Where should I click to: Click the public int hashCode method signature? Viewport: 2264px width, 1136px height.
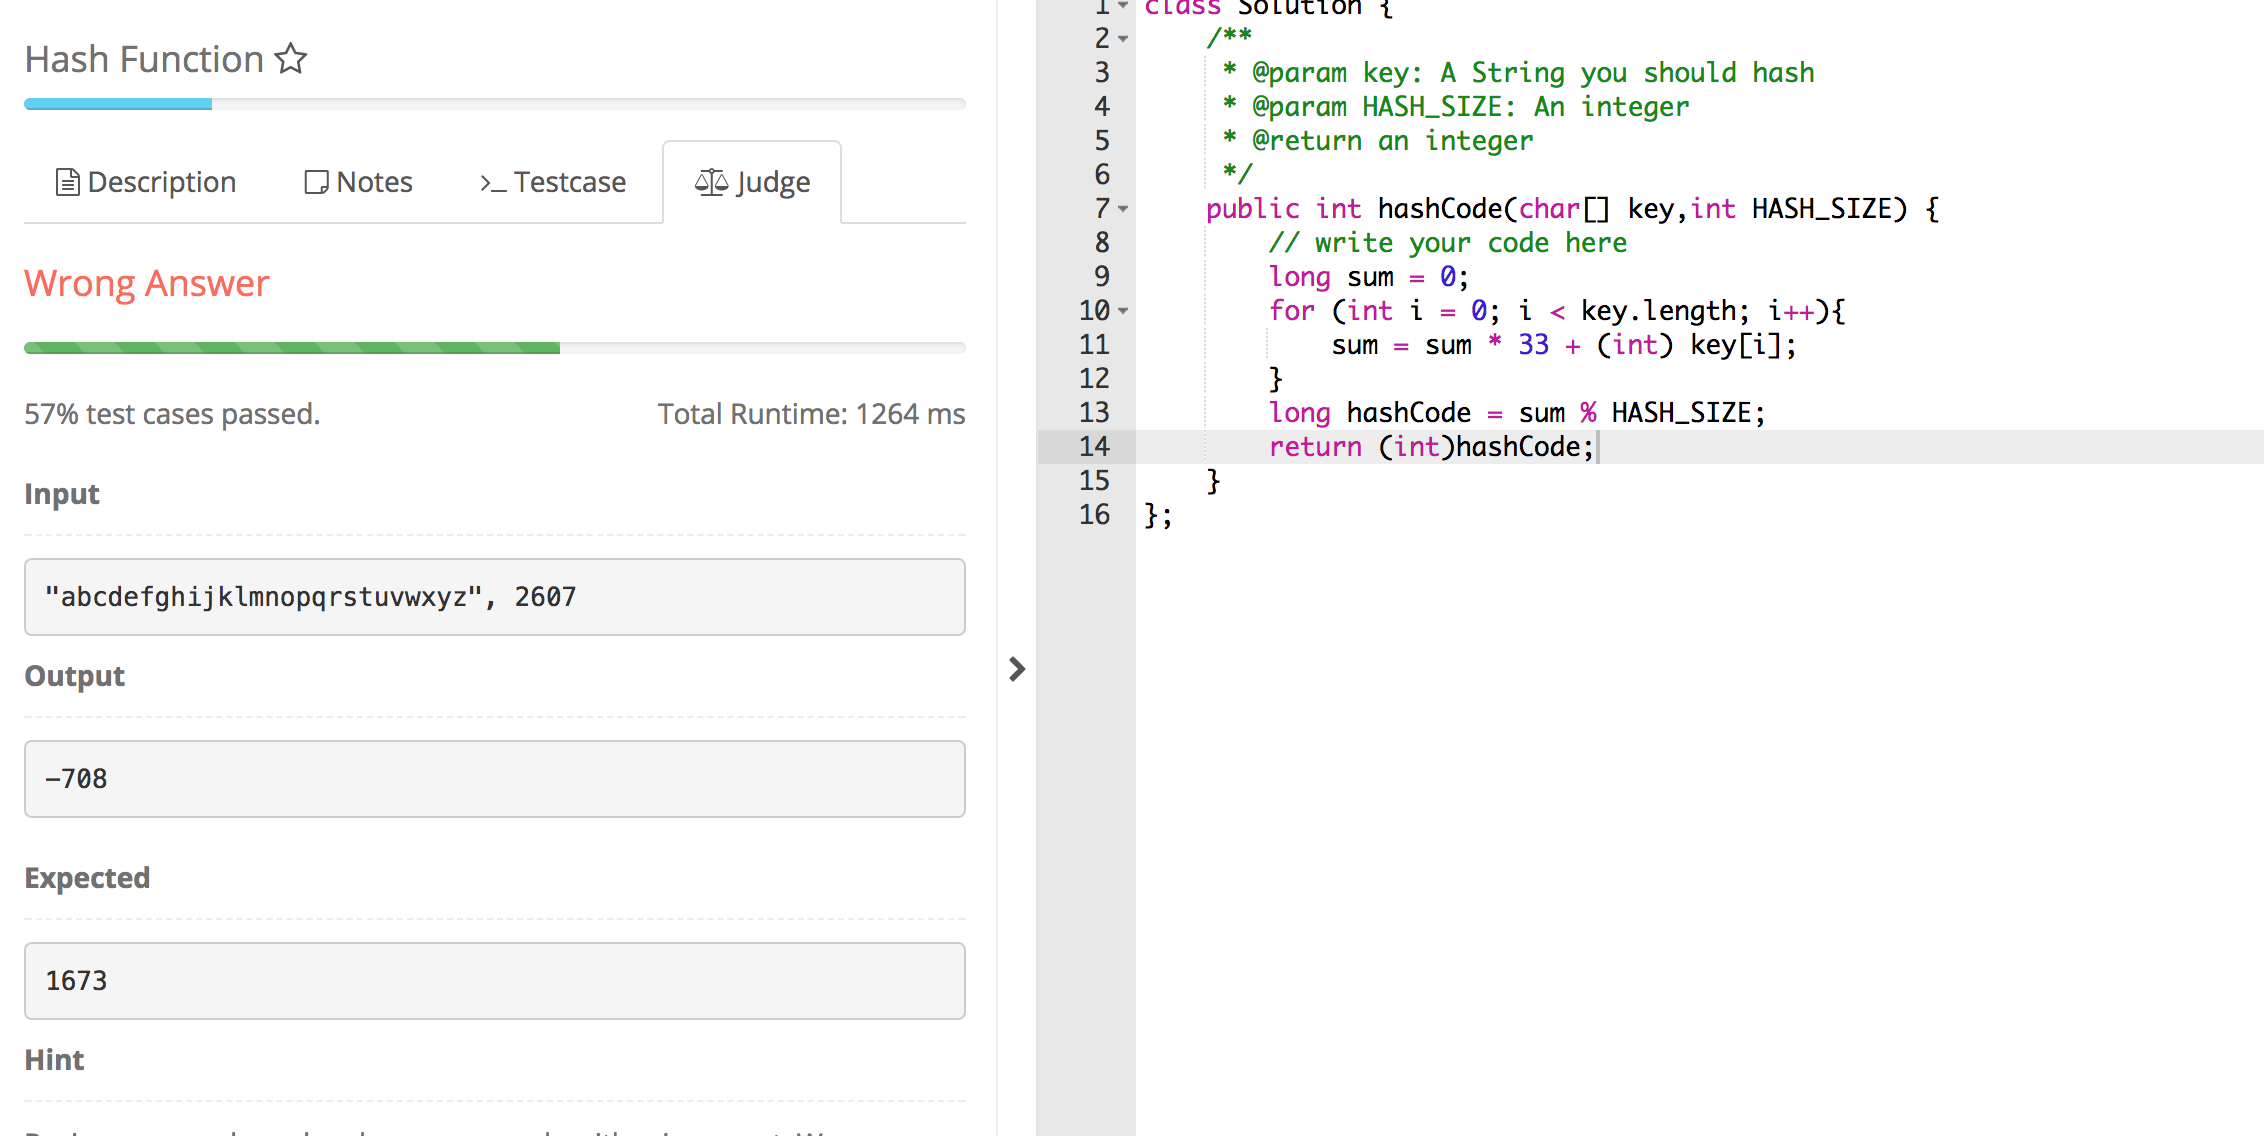click(1572, 209)
